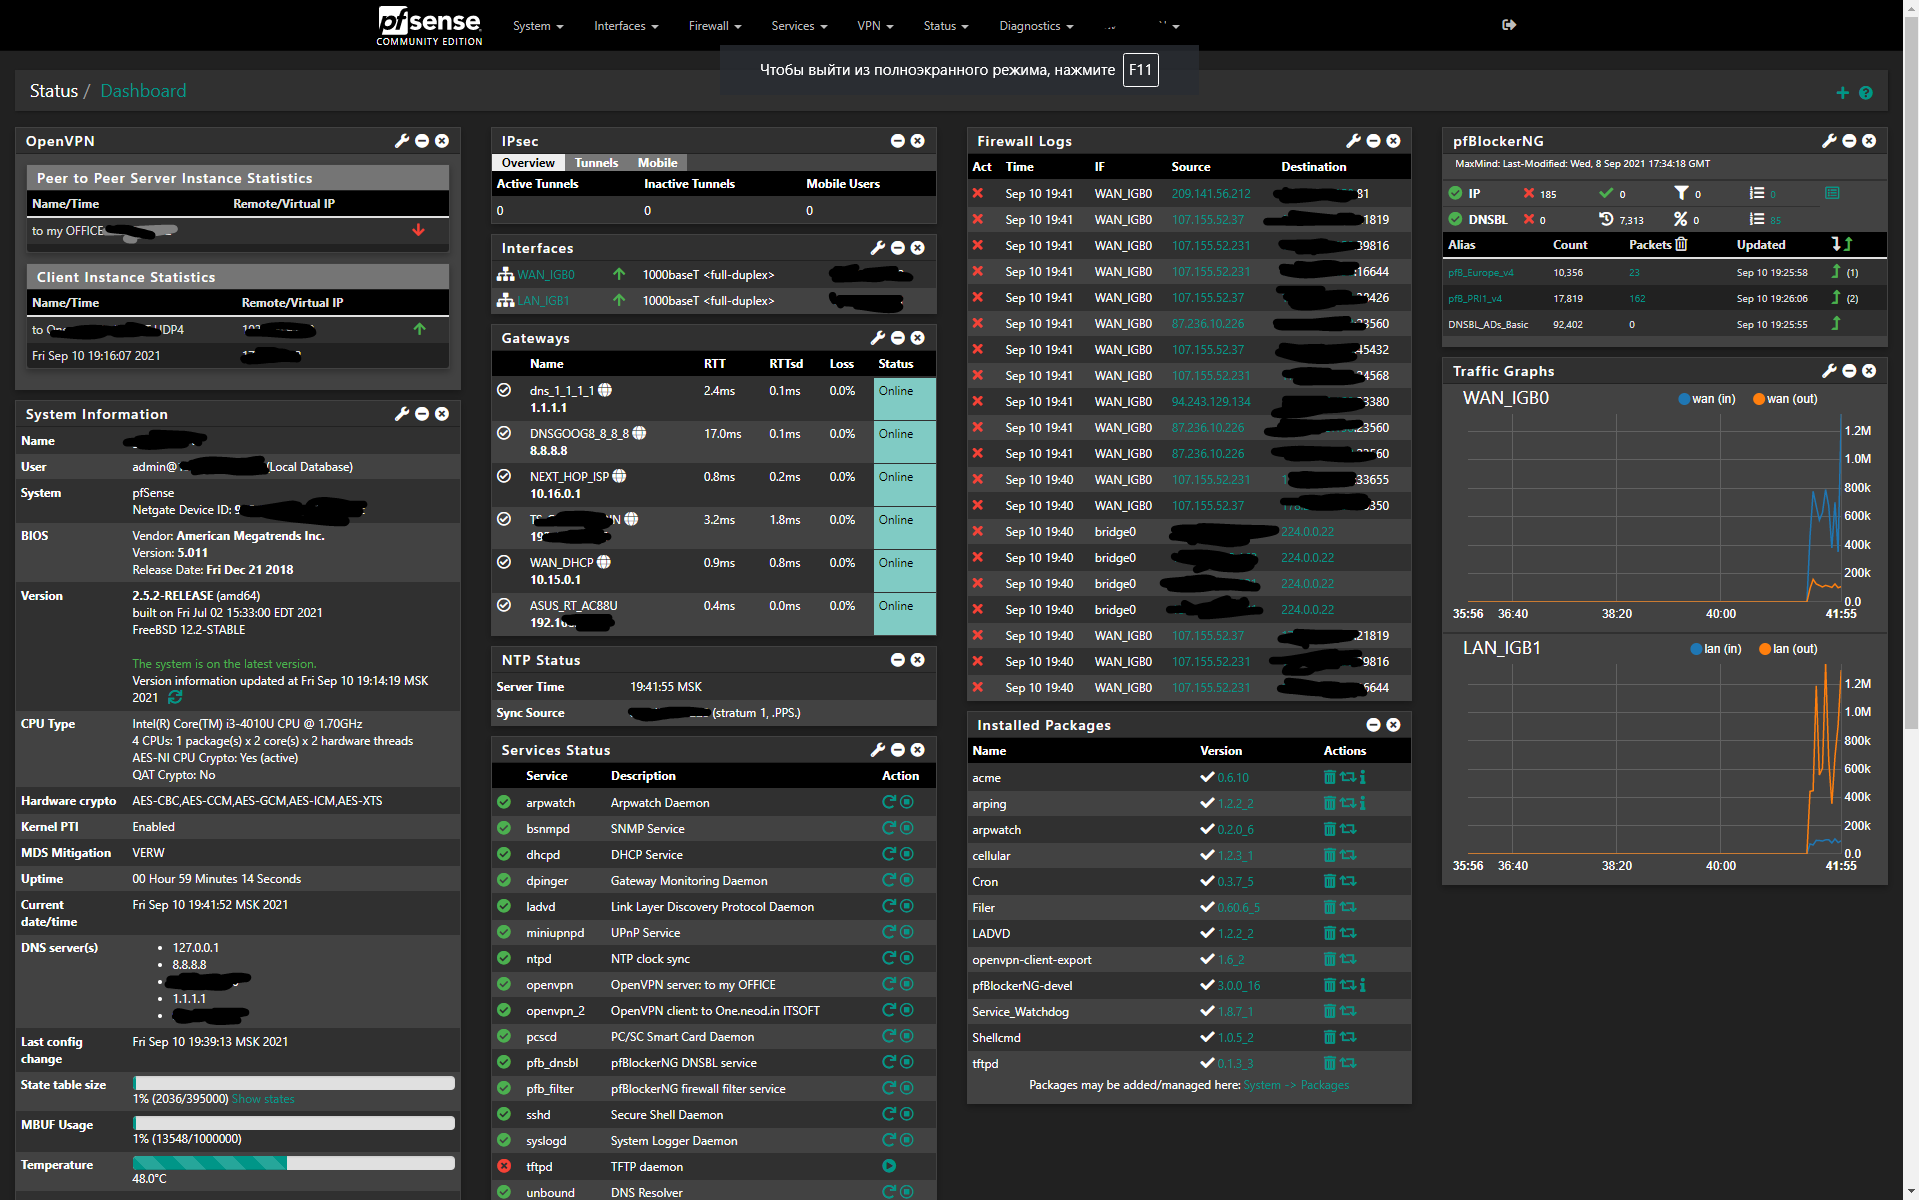Toggle lan (out) legend series

coord(1788,649)
